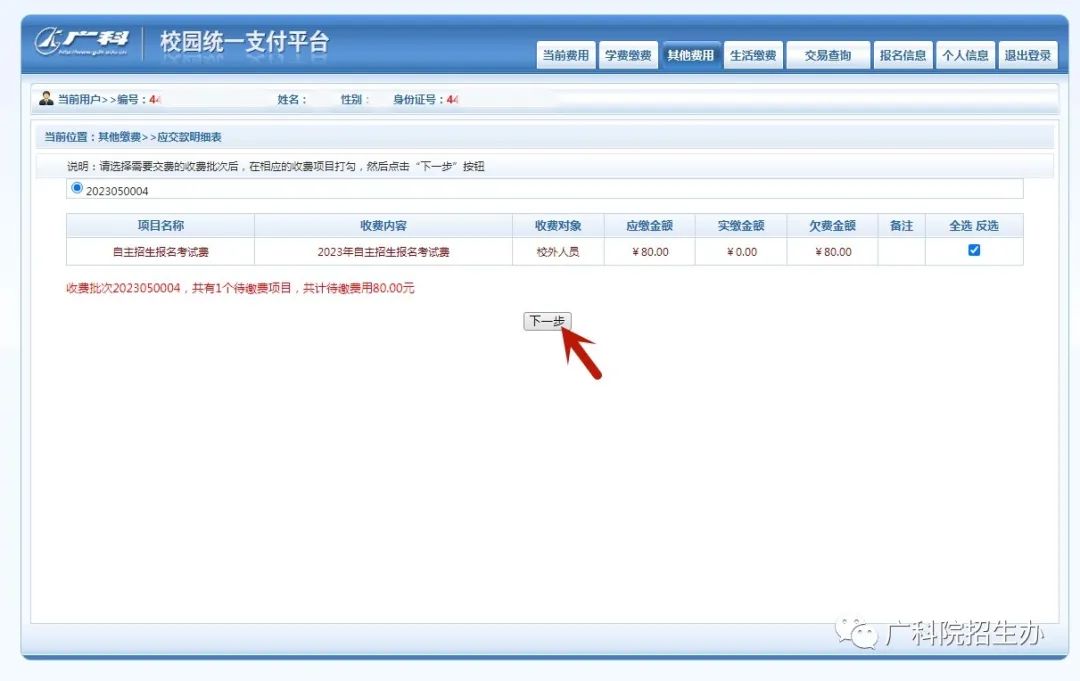Toggle checkbox for 自主招生报名考试费 row
Image resolution: width=1080 pixels, height=681 pixels.
974,251
